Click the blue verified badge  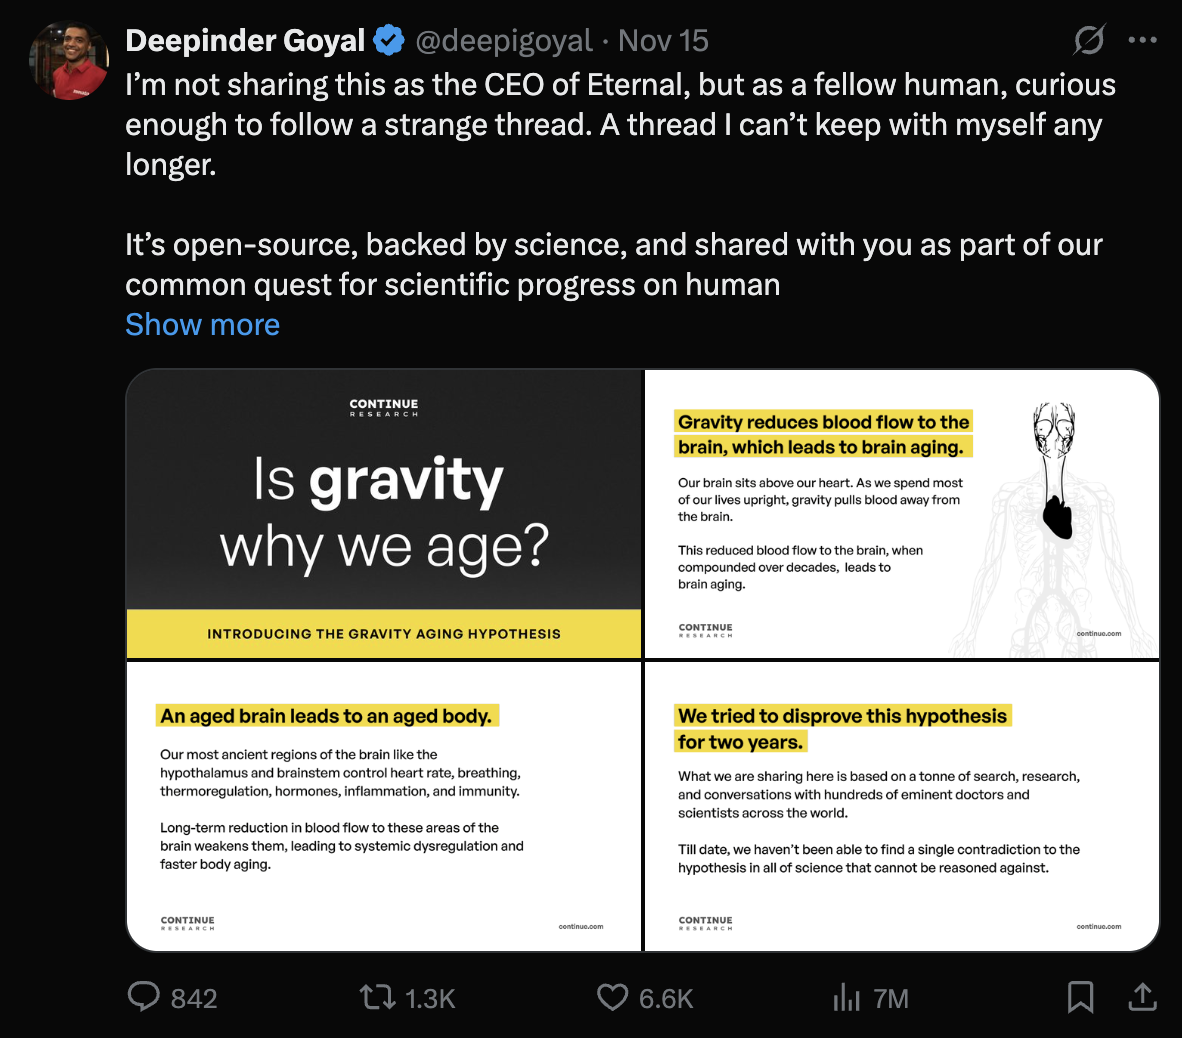(389, 40)
